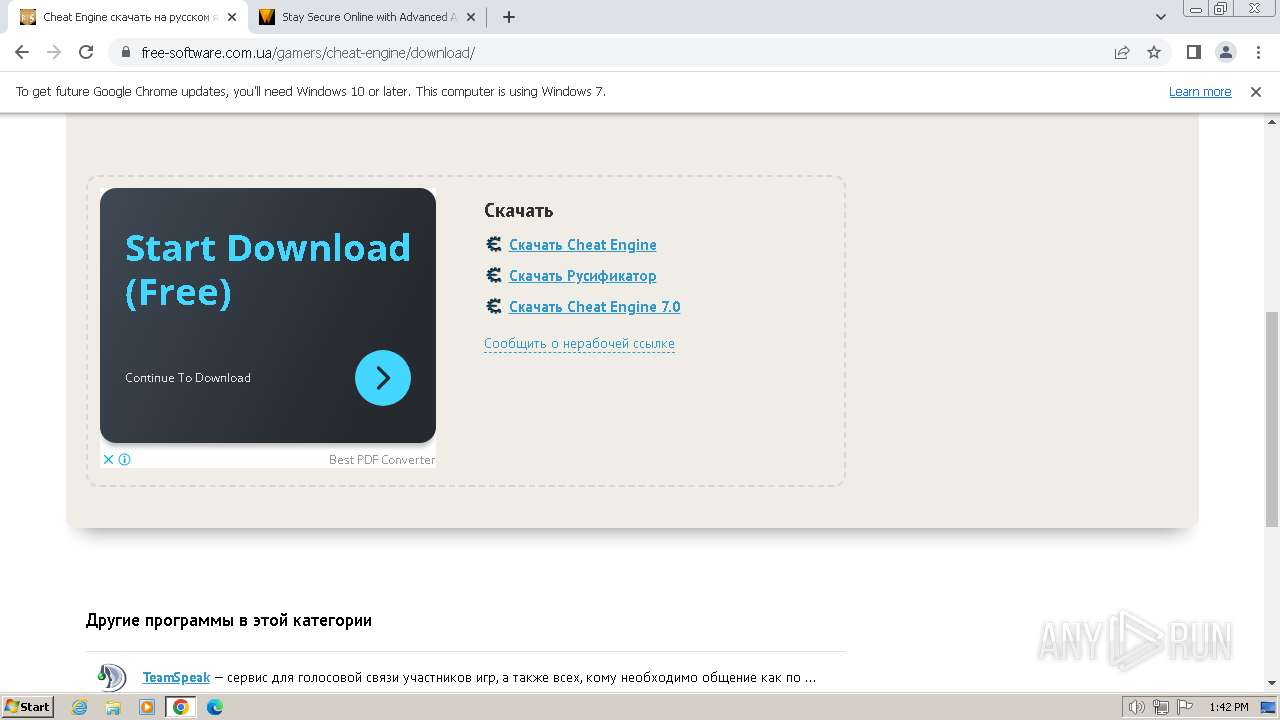Click icon beside Скачать Cheat Engine 7.0
Viewport: 1280px width, 720px height.
click(x=493, y=306)
